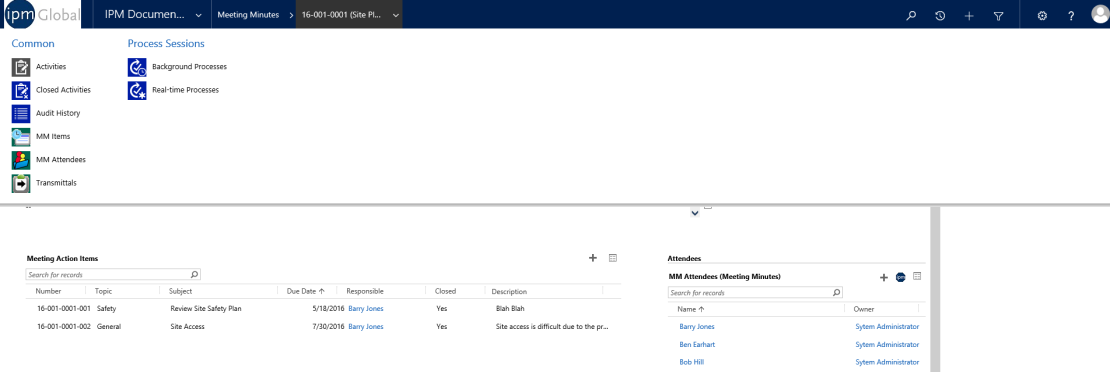Expand the 16-001-0001 record dropdown chevron
Image resolution: width=1110 pixels, height=372 pixels.
pos(395,15)
